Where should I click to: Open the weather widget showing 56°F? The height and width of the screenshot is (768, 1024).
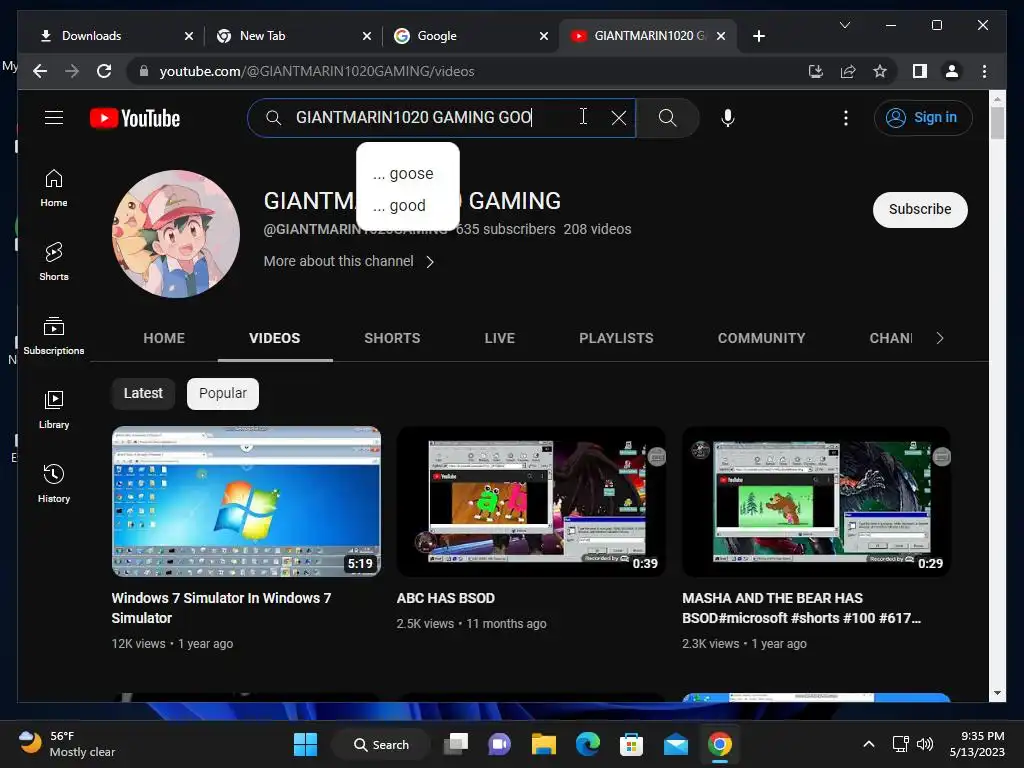coord(66,744)
